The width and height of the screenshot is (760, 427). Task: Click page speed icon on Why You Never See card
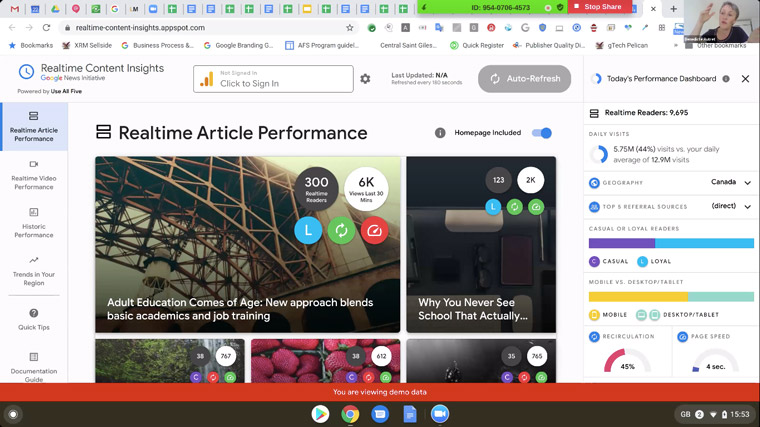[x=536, y=207]
